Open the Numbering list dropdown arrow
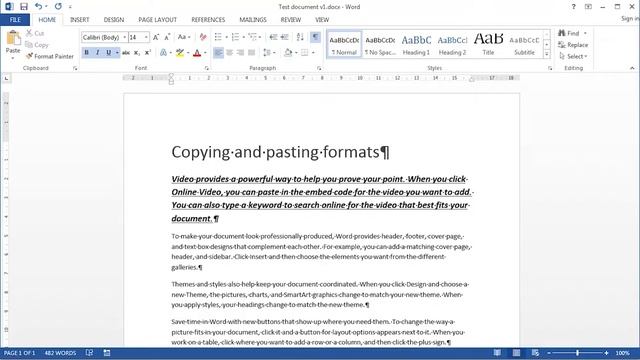This screenshot has width=640, height=360. (244, 37)
